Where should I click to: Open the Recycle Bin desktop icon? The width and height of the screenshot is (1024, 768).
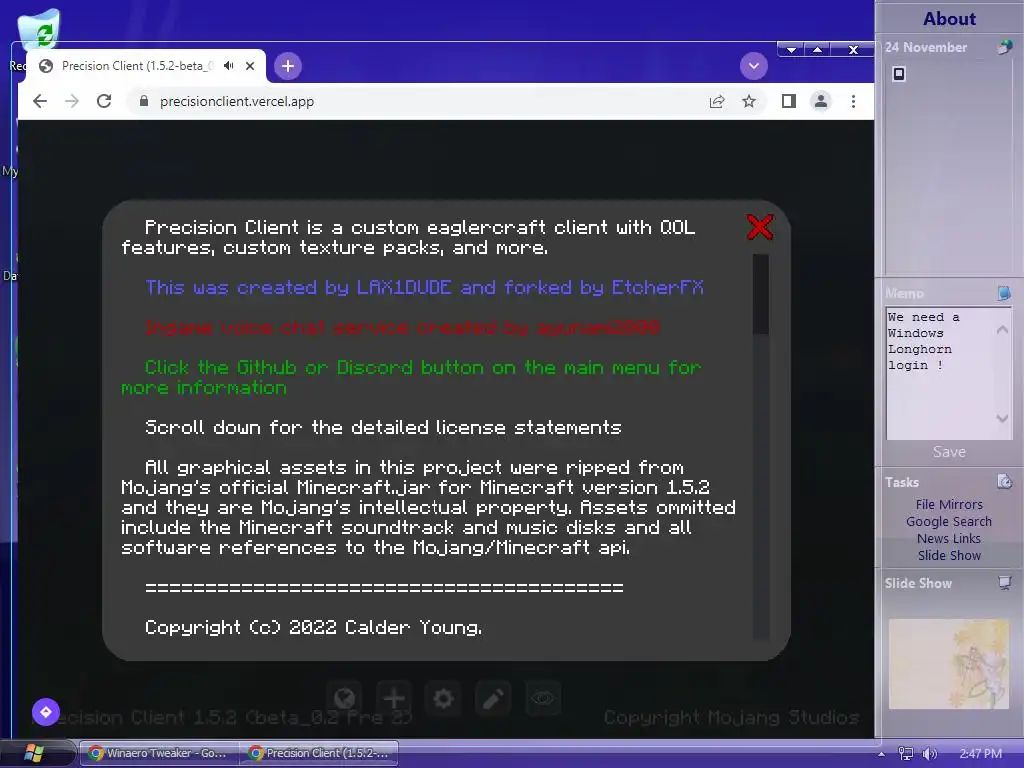click(39, 29)
